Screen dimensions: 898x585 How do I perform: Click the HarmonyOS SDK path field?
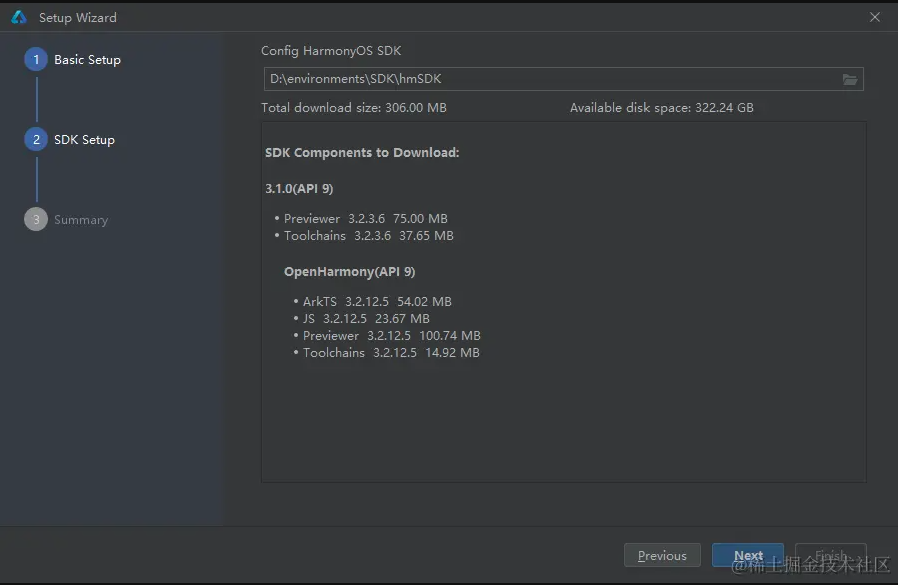pyautogui.click(x=564, y=79)
